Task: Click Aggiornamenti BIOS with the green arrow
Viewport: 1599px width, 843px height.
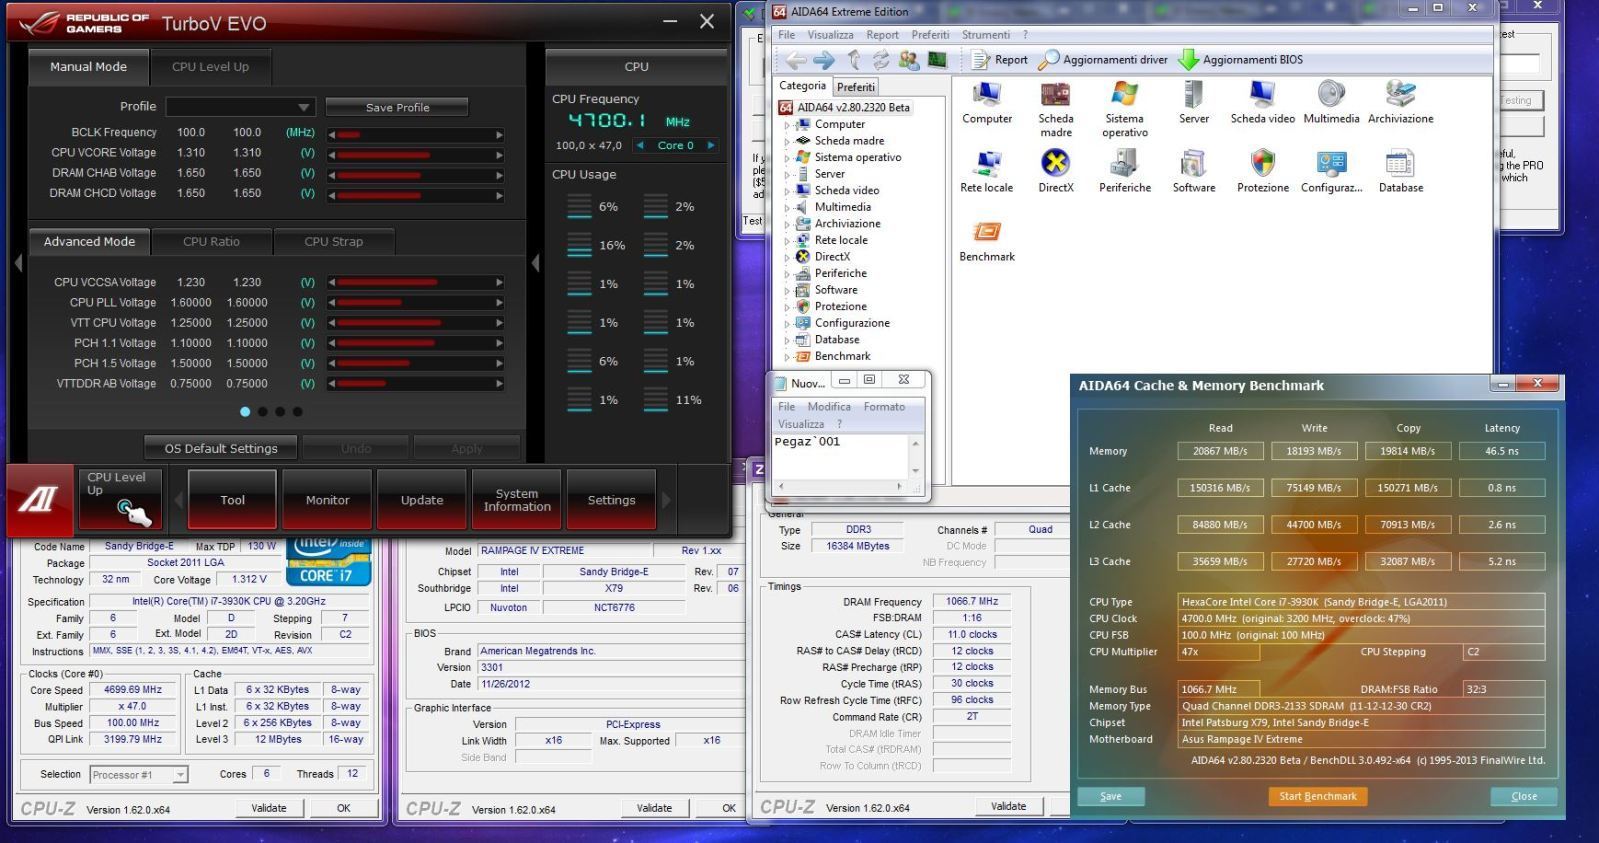Action: 1240,60
